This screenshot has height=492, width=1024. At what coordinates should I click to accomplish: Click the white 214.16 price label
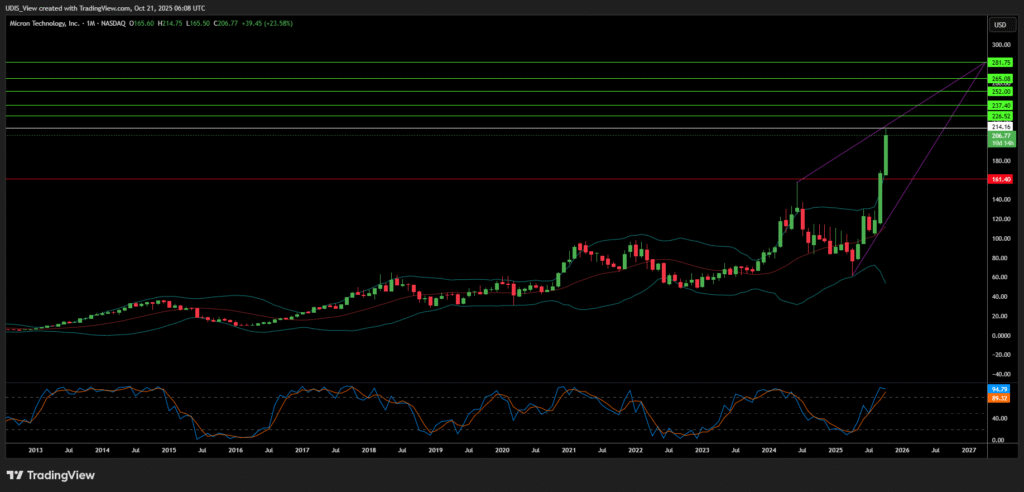pos(1001,127)
